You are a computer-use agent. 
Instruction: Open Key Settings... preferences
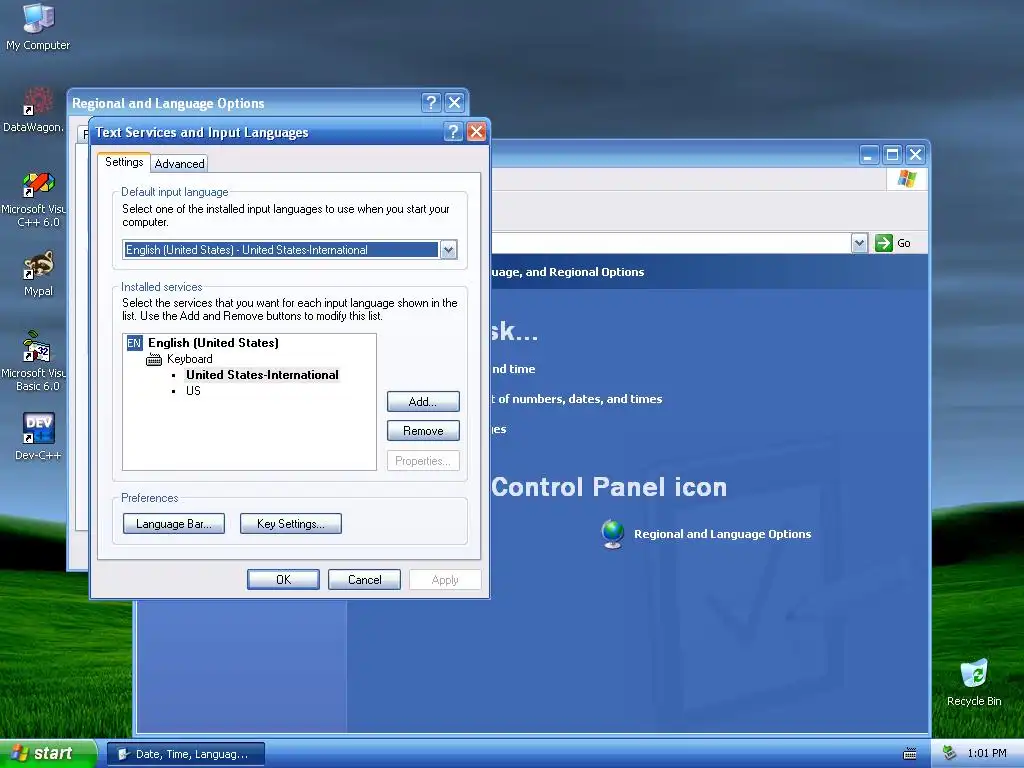pos(291,524)
